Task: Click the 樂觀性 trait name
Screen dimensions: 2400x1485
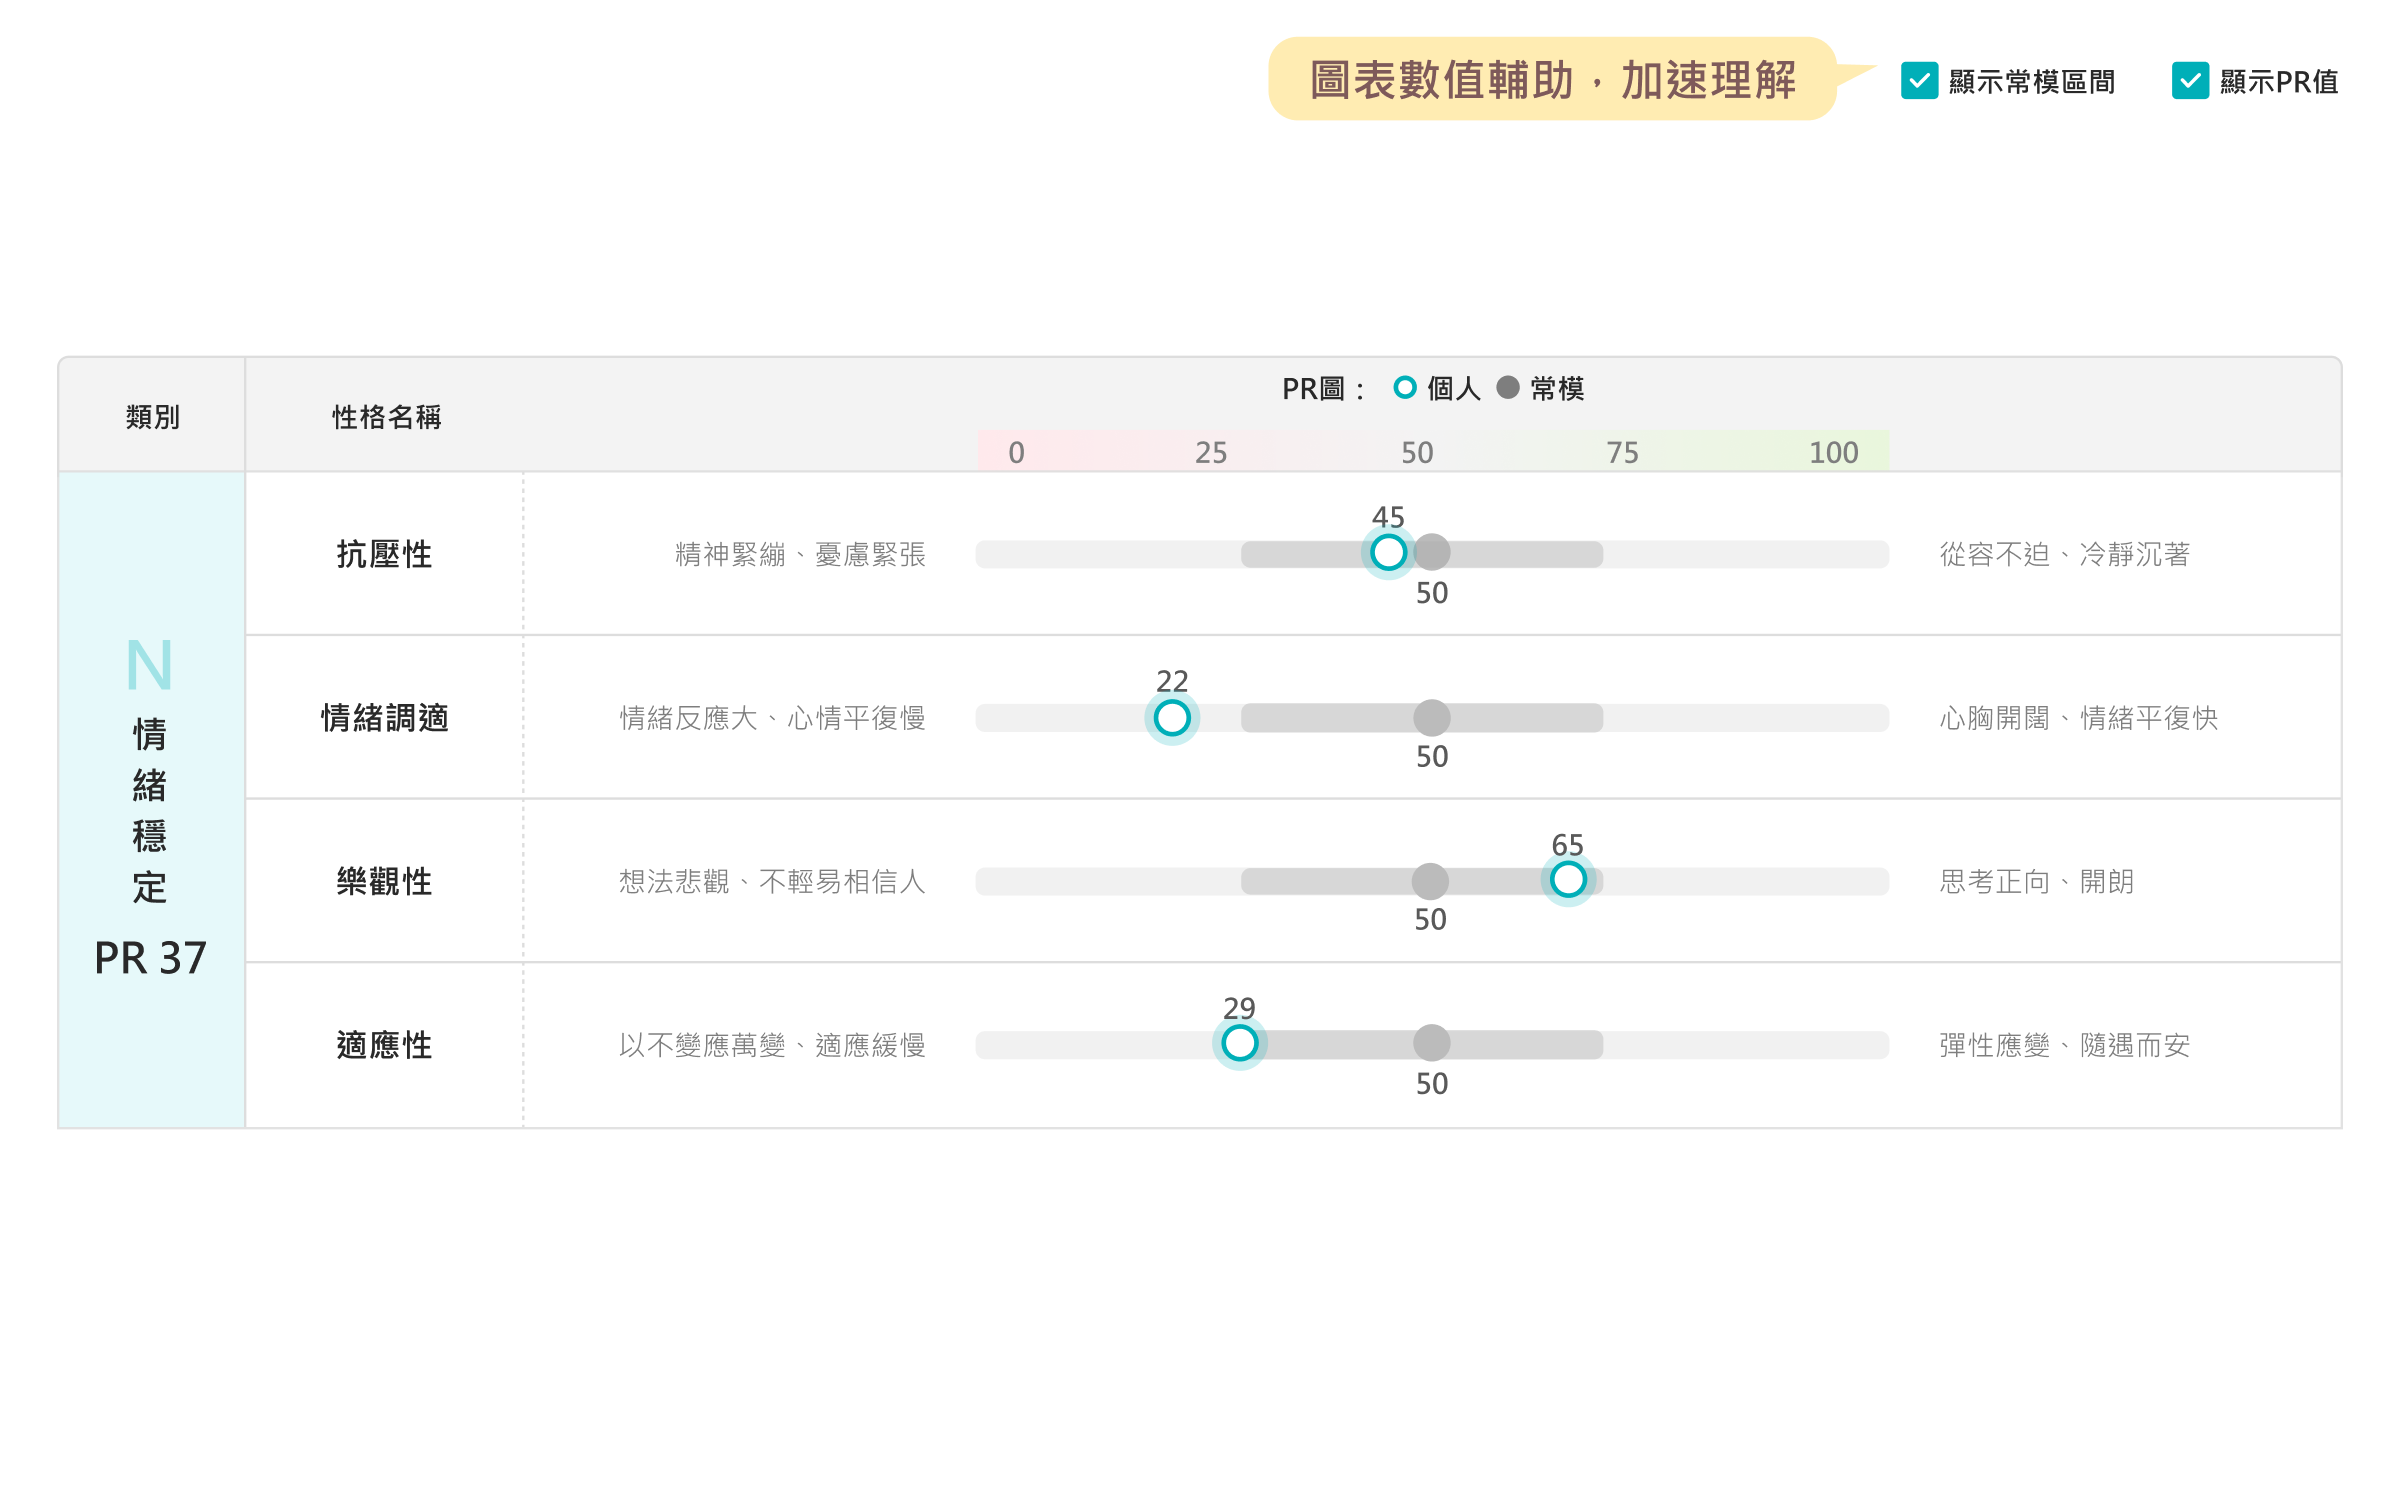Action: tap(384, 882)
